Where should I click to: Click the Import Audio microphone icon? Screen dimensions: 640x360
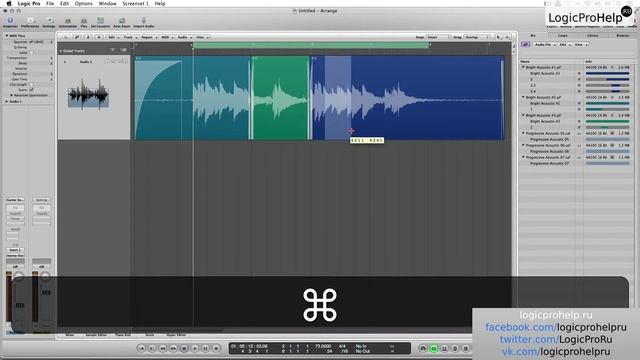[x=144, y=22]
